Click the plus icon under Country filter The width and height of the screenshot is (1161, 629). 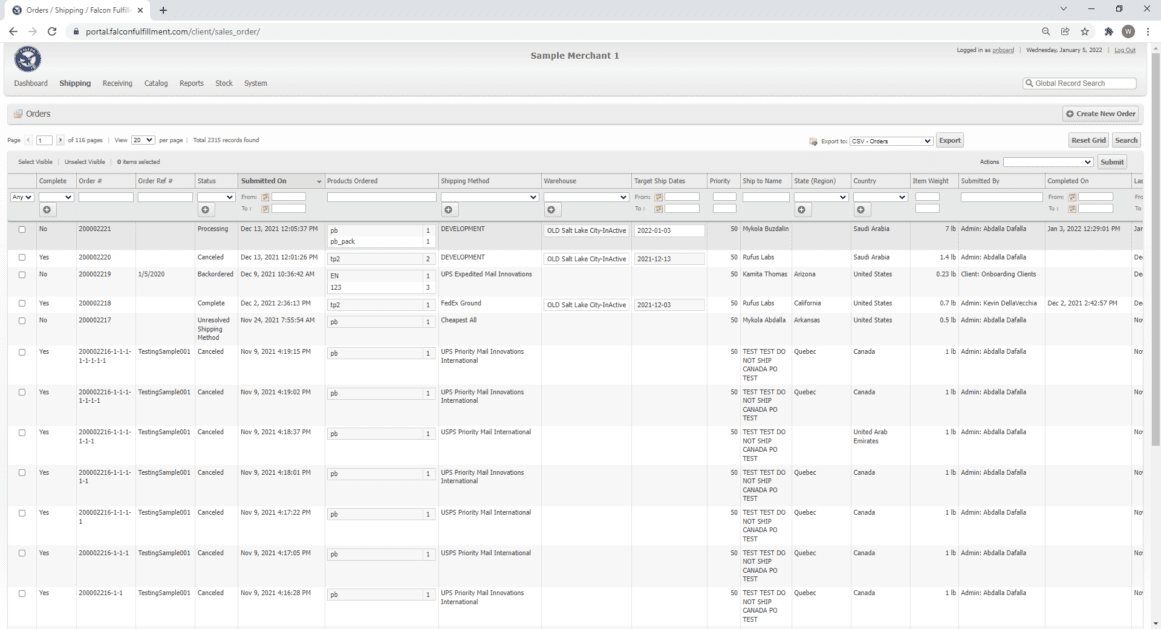coord(860,210)
